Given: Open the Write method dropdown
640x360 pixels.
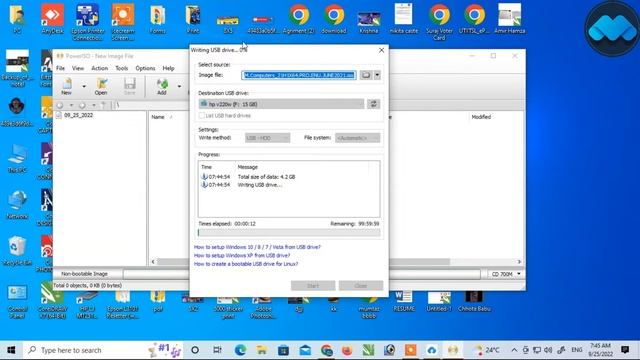Looking at the screenshot, I should coord(267,138).
